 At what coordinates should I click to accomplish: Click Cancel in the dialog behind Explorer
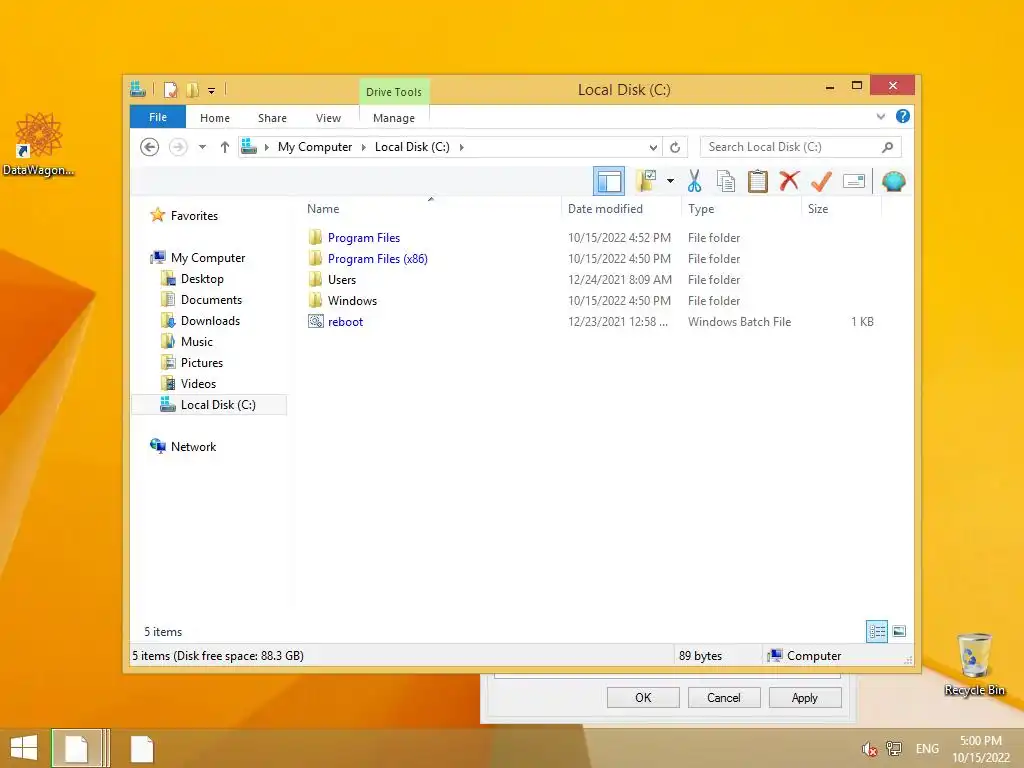pos(724,697)
